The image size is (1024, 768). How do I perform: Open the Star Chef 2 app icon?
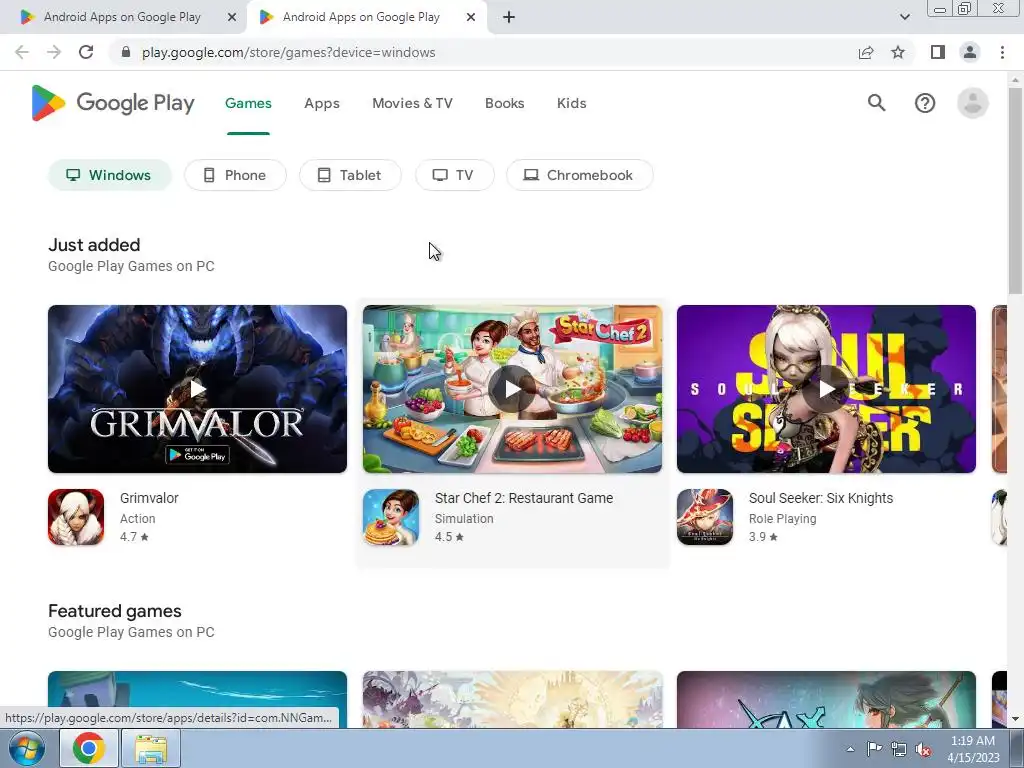tap(391, 517)
